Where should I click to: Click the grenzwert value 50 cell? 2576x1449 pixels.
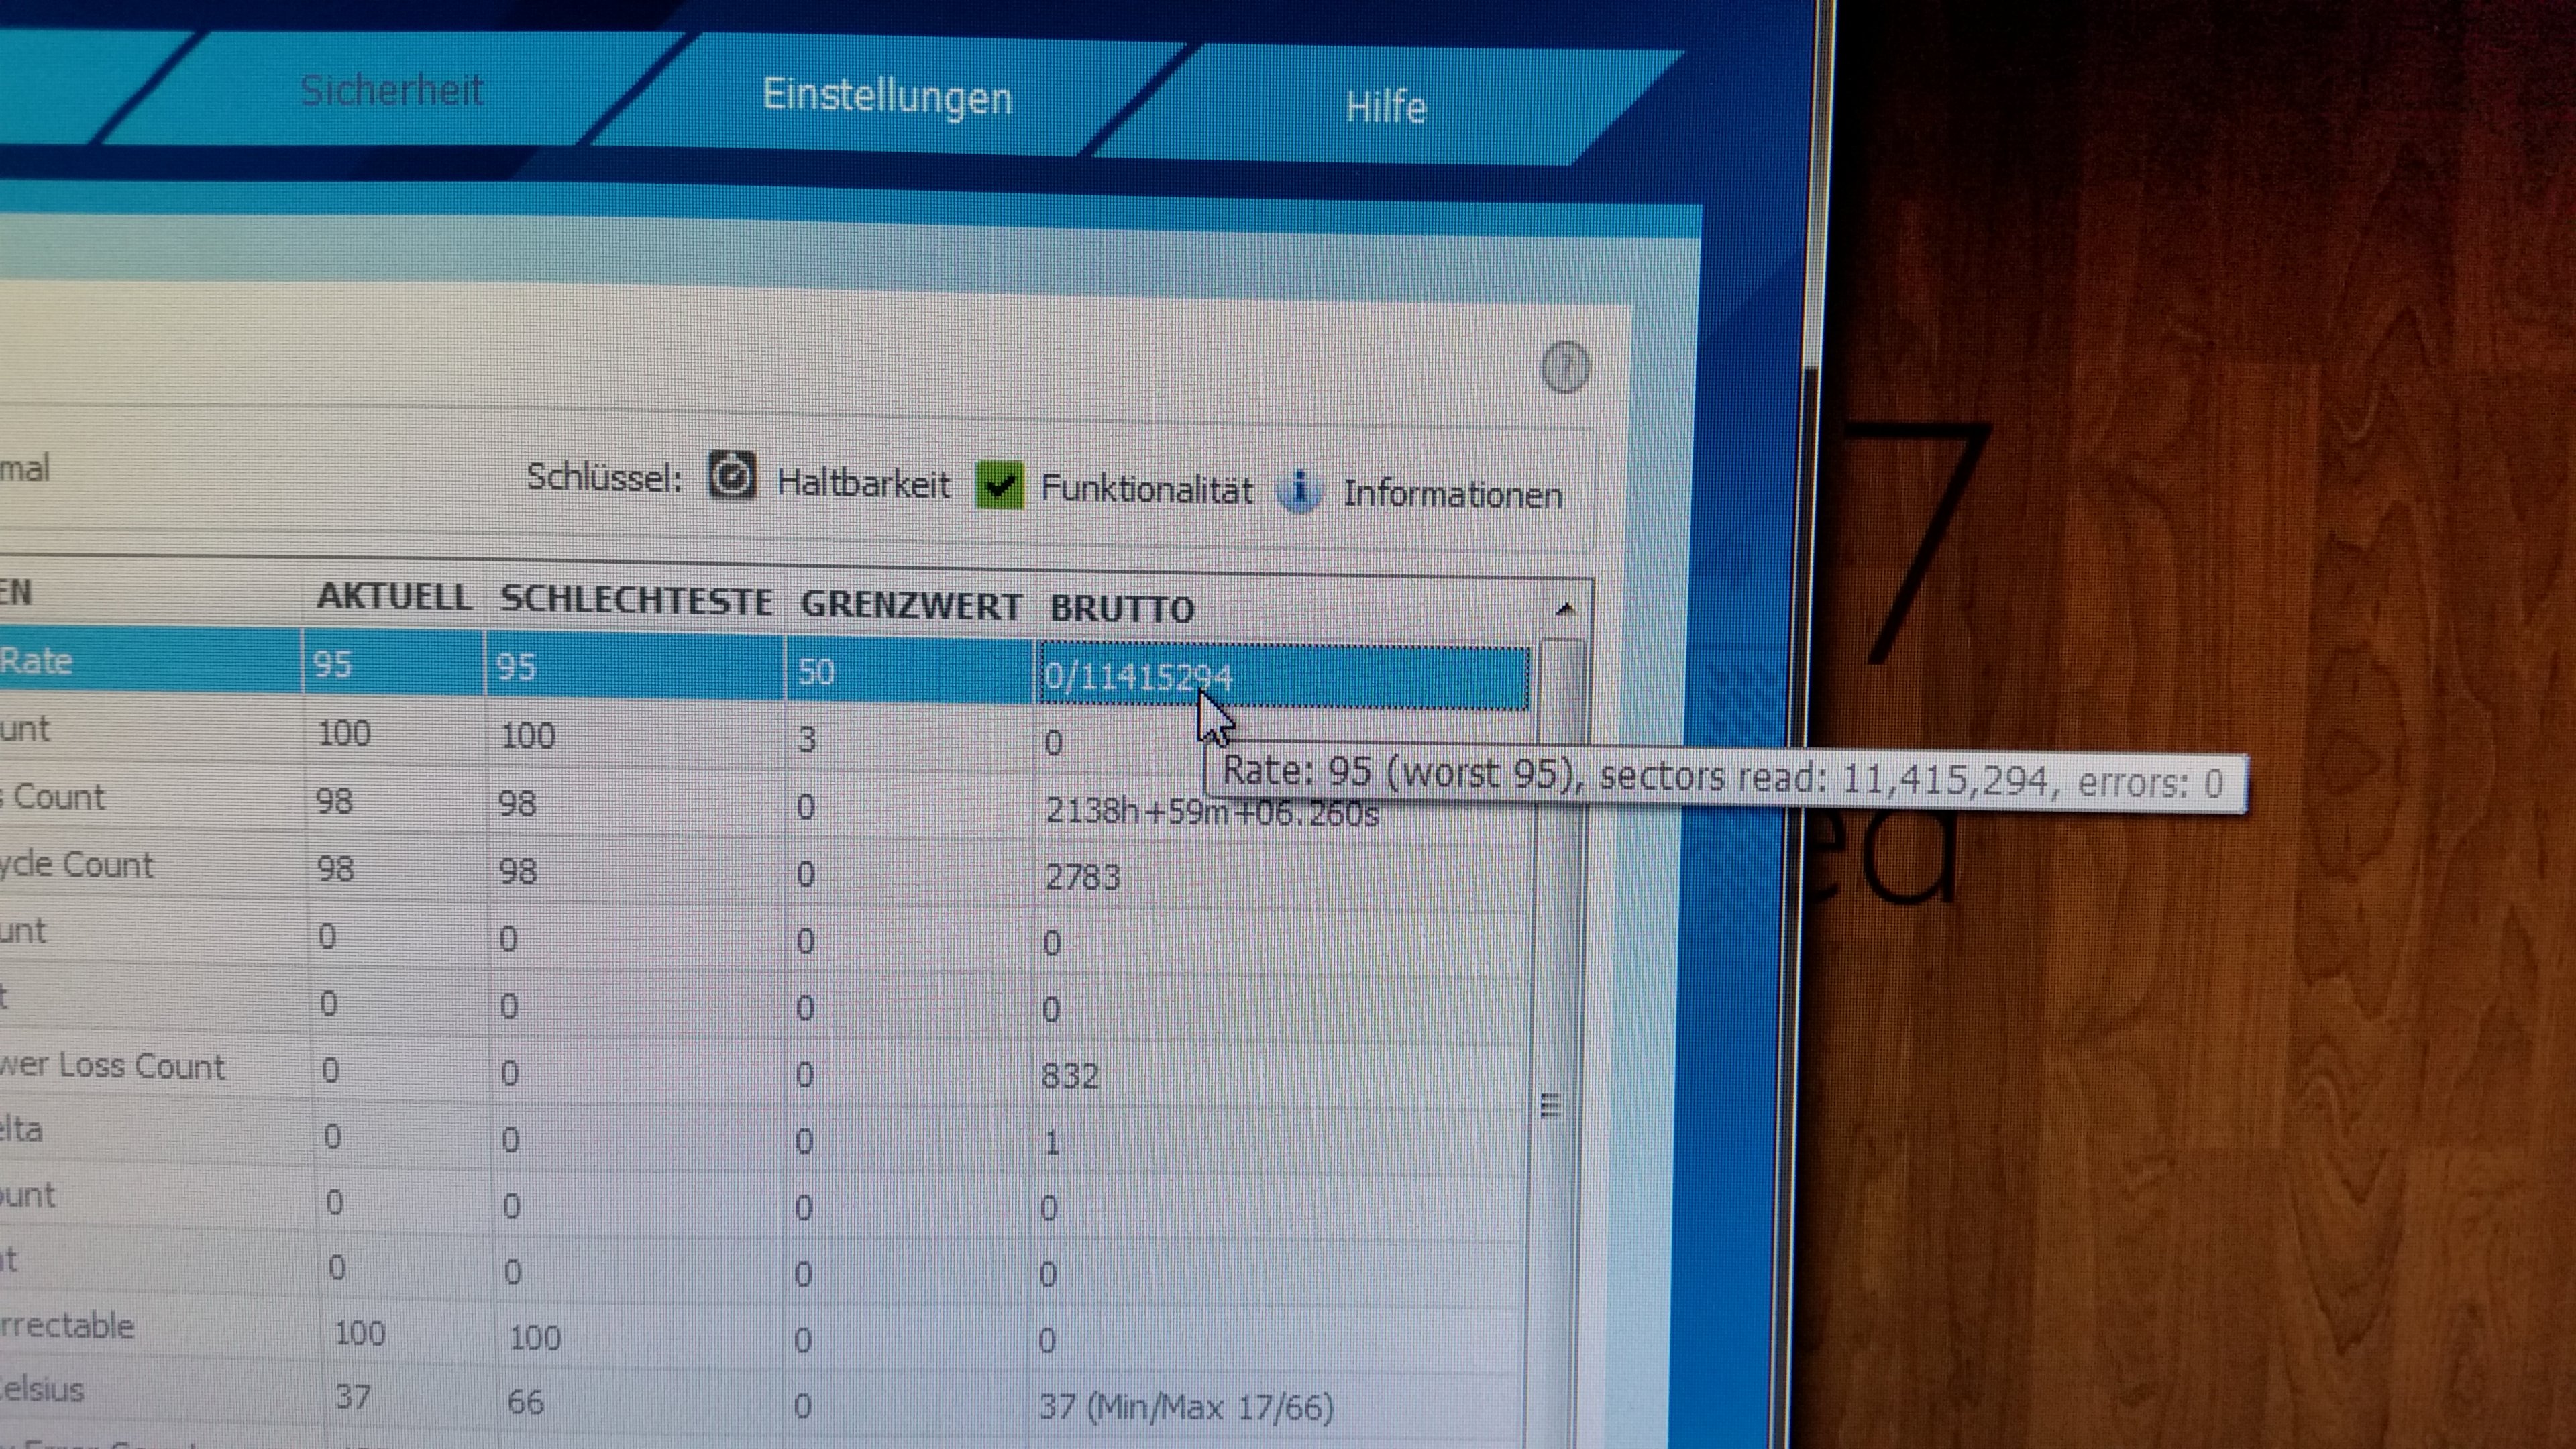coord(816,671)
